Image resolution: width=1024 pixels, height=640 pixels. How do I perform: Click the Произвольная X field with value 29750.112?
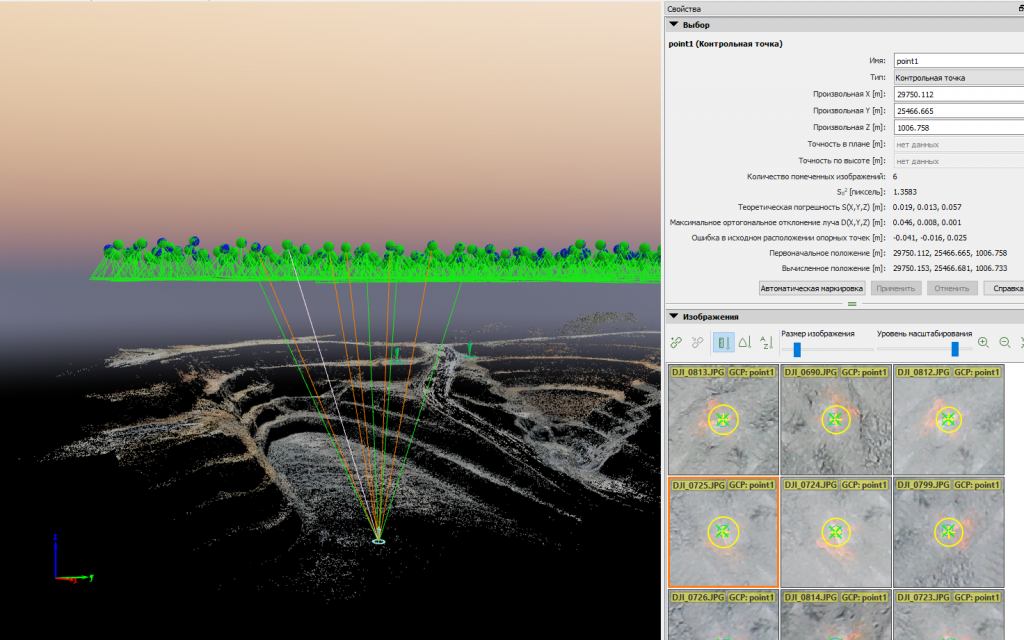point(959,94)
